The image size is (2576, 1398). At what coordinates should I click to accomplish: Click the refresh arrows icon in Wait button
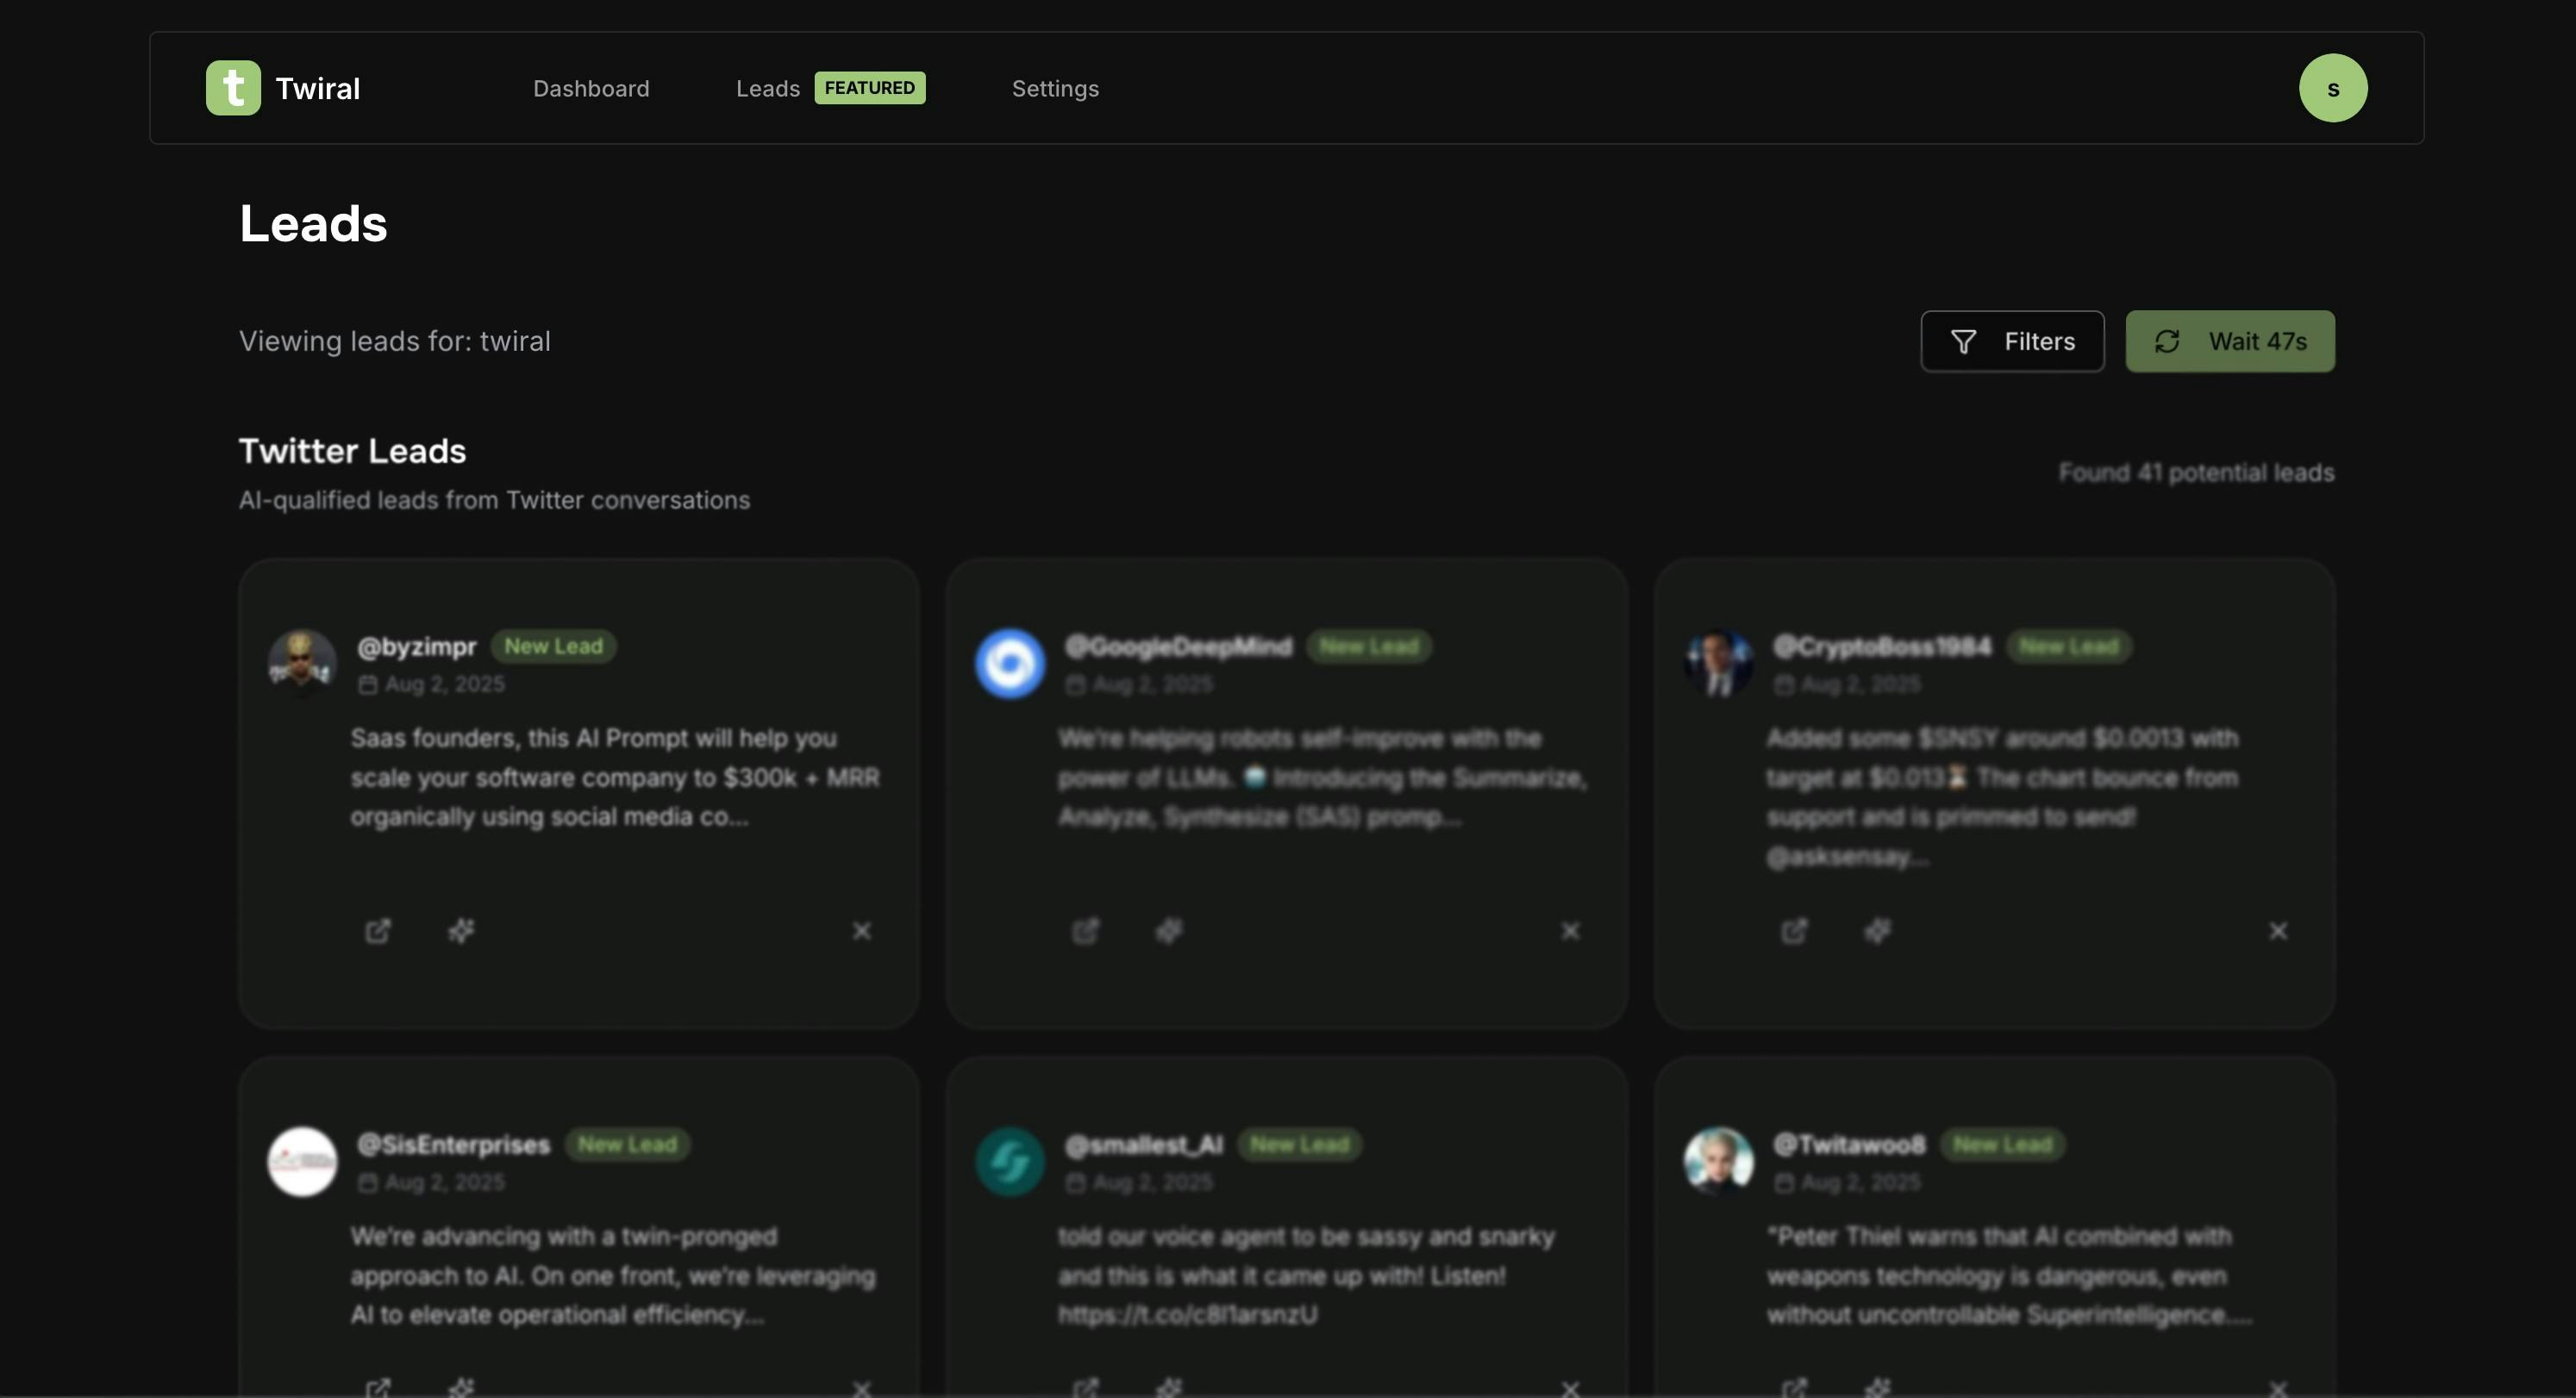[x=2167, y=342]
